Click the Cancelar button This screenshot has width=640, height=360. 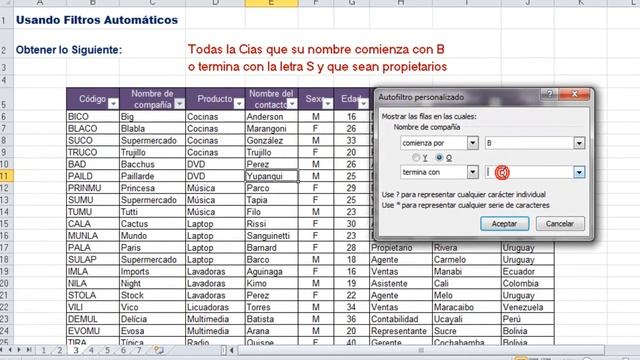[x=560, y=224]
